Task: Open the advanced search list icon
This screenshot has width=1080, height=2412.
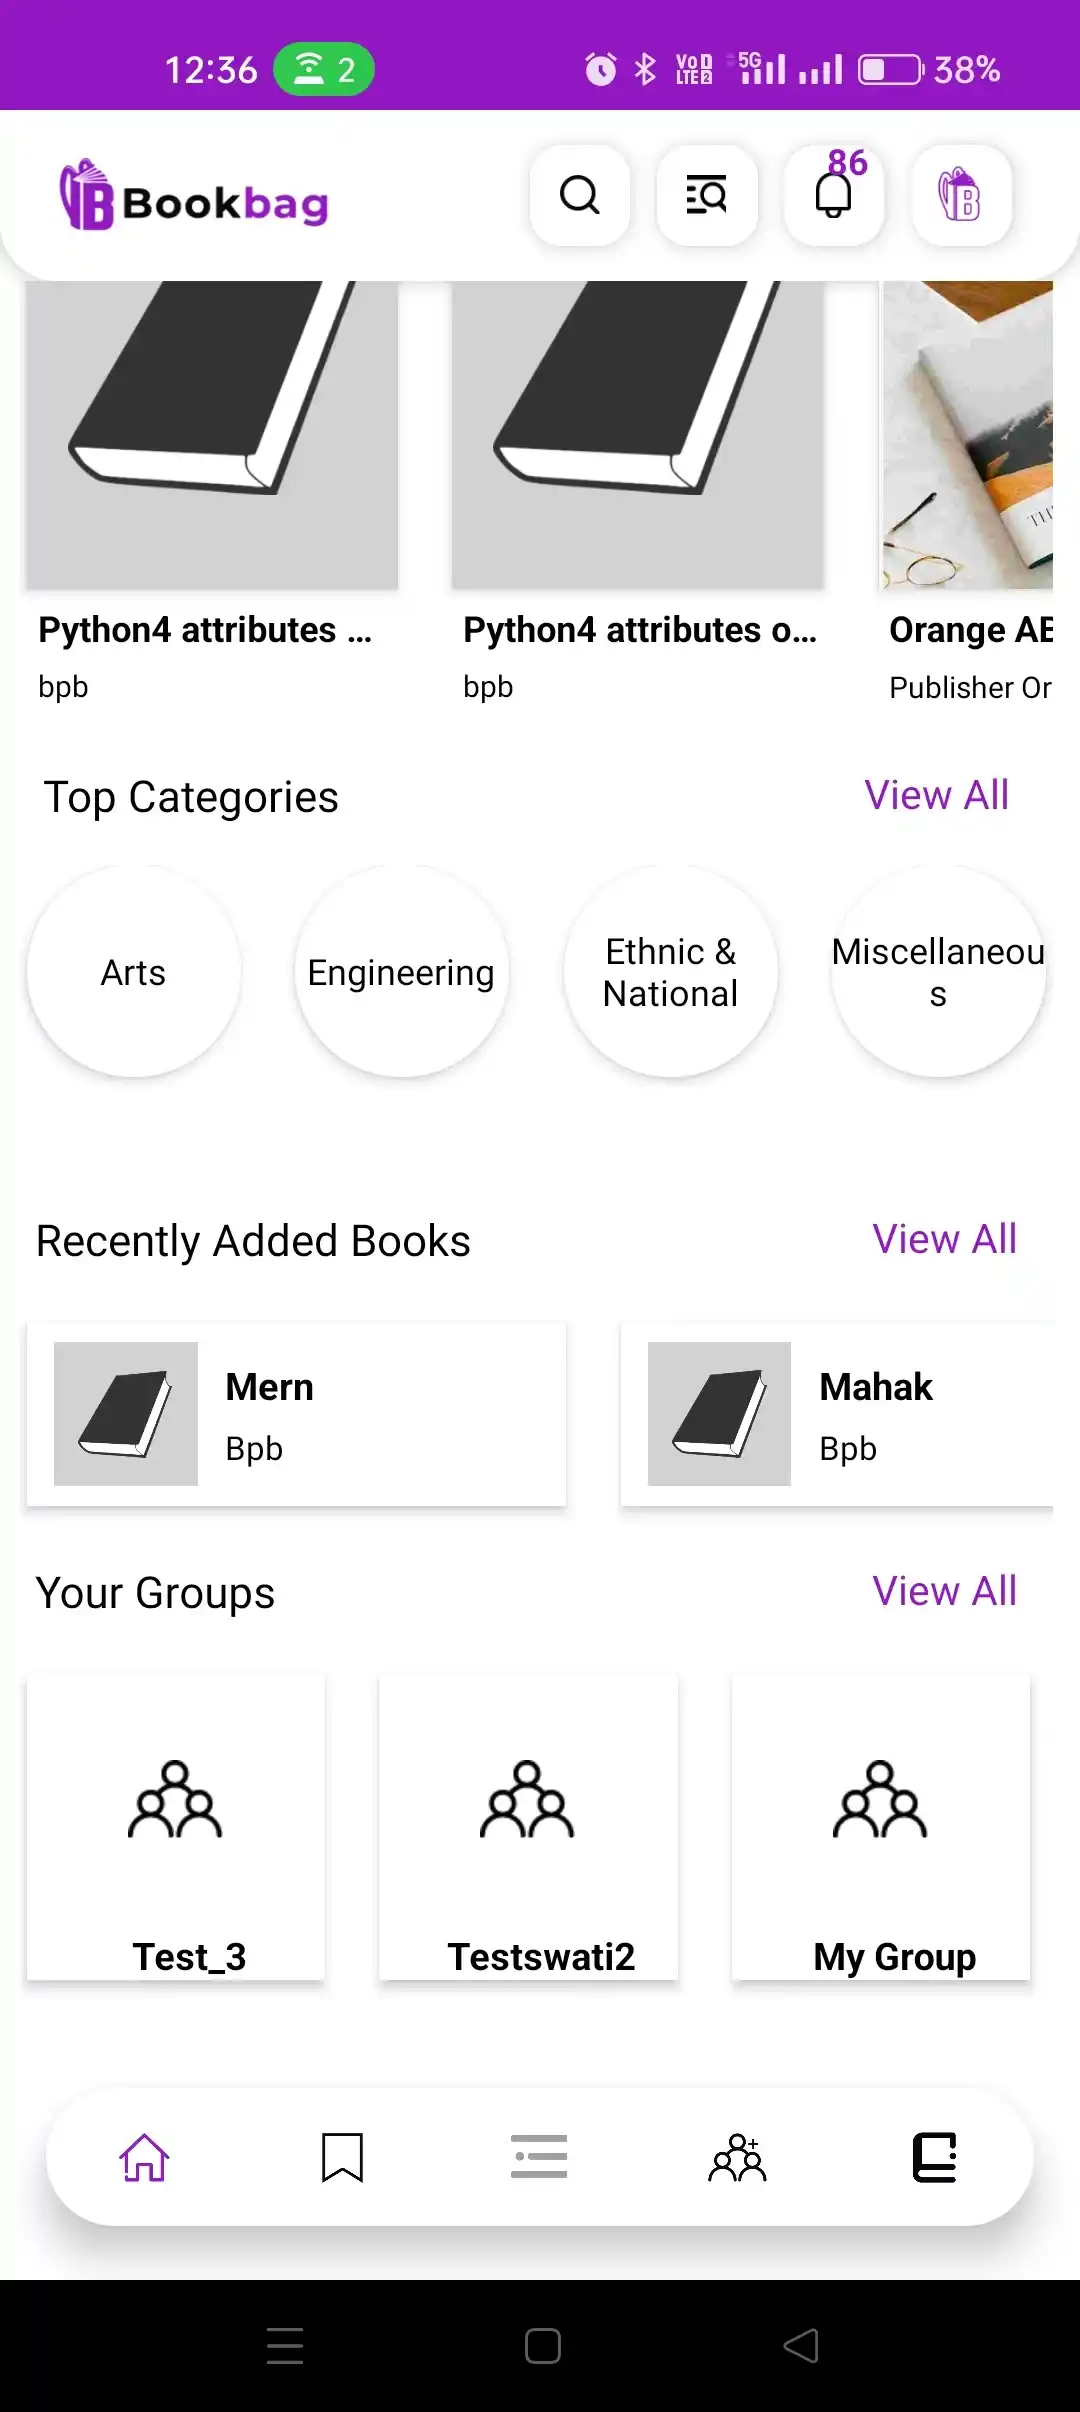Action: click(x=707, y=195)
